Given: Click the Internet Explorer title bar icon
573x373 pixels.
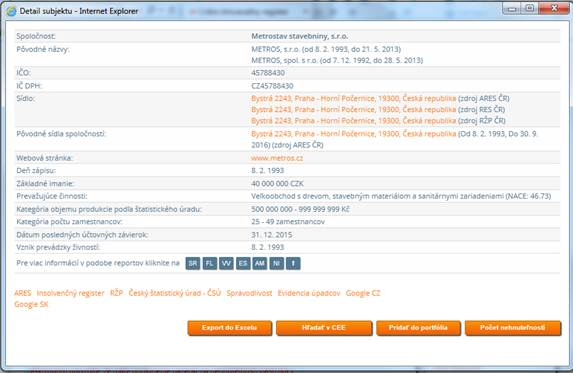Looking at the screenshot, I should click(11, 11).
